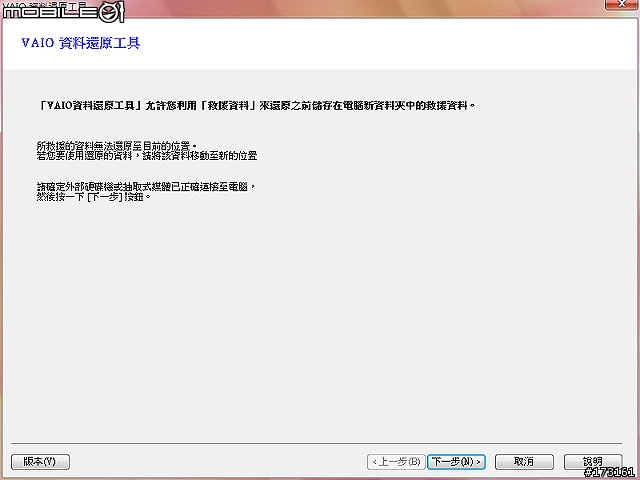
Task: Select the VAIO 資料還原工具 heading text
Action: tap(81, 43)
